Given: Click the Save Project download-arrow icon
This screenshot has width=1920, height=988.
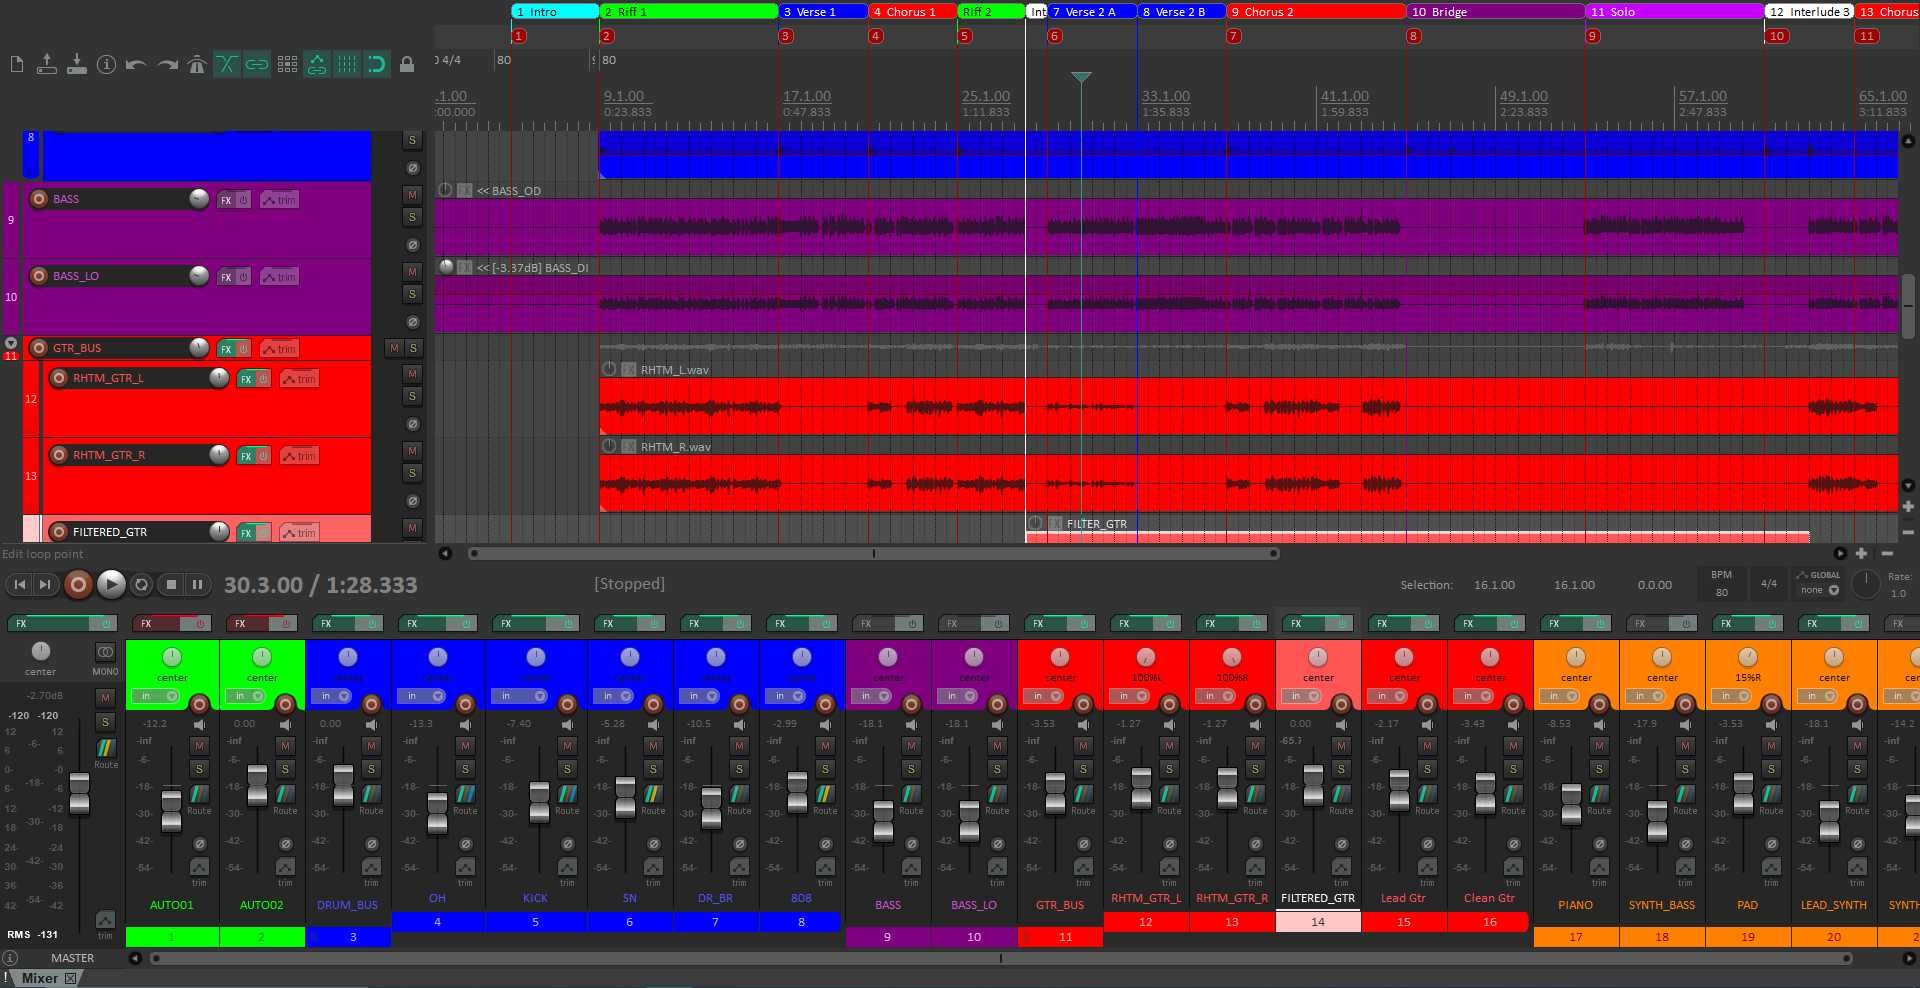Looking at the screenshot, I should click(76, 65).
